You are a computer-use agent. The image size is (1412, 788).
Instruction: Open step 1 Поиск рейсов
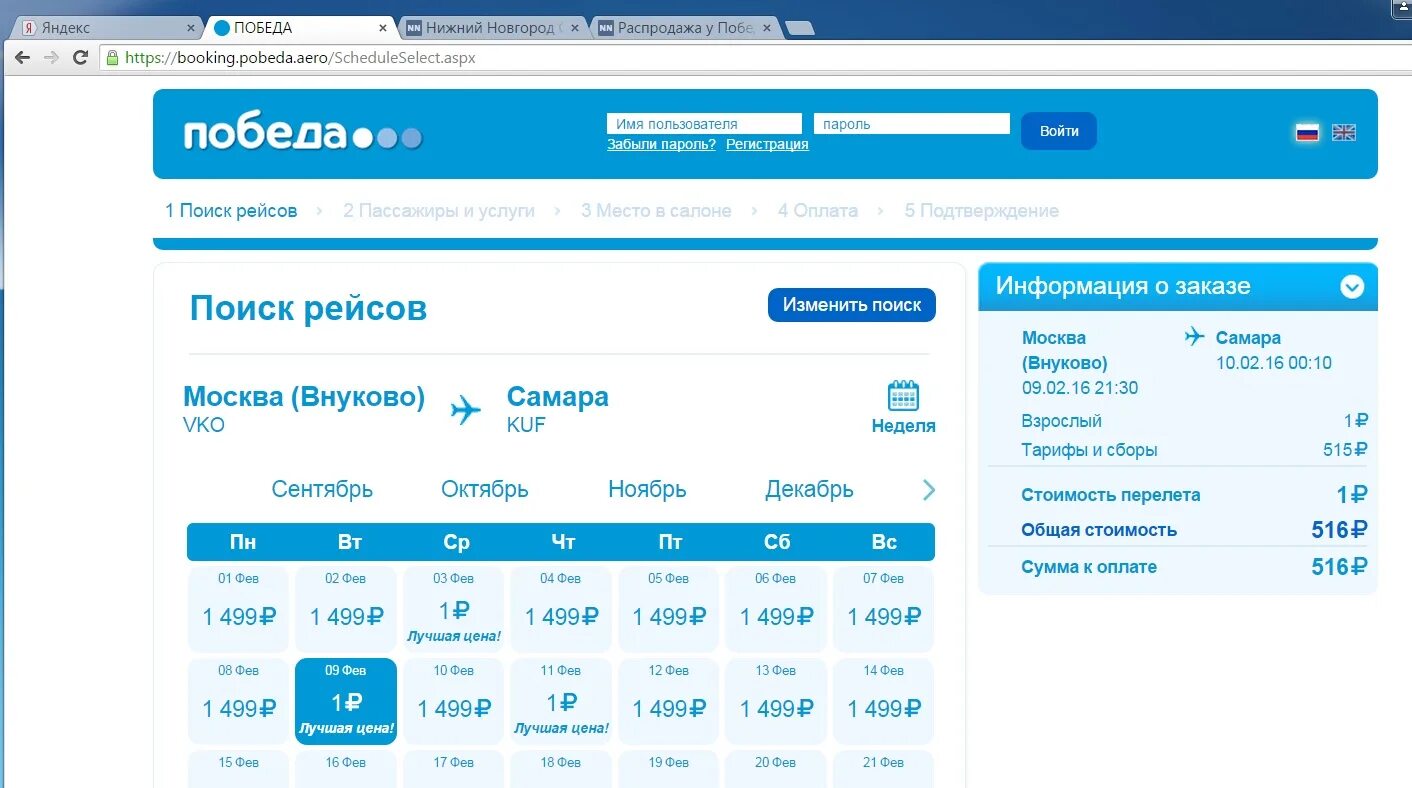[x=231, y=211]
